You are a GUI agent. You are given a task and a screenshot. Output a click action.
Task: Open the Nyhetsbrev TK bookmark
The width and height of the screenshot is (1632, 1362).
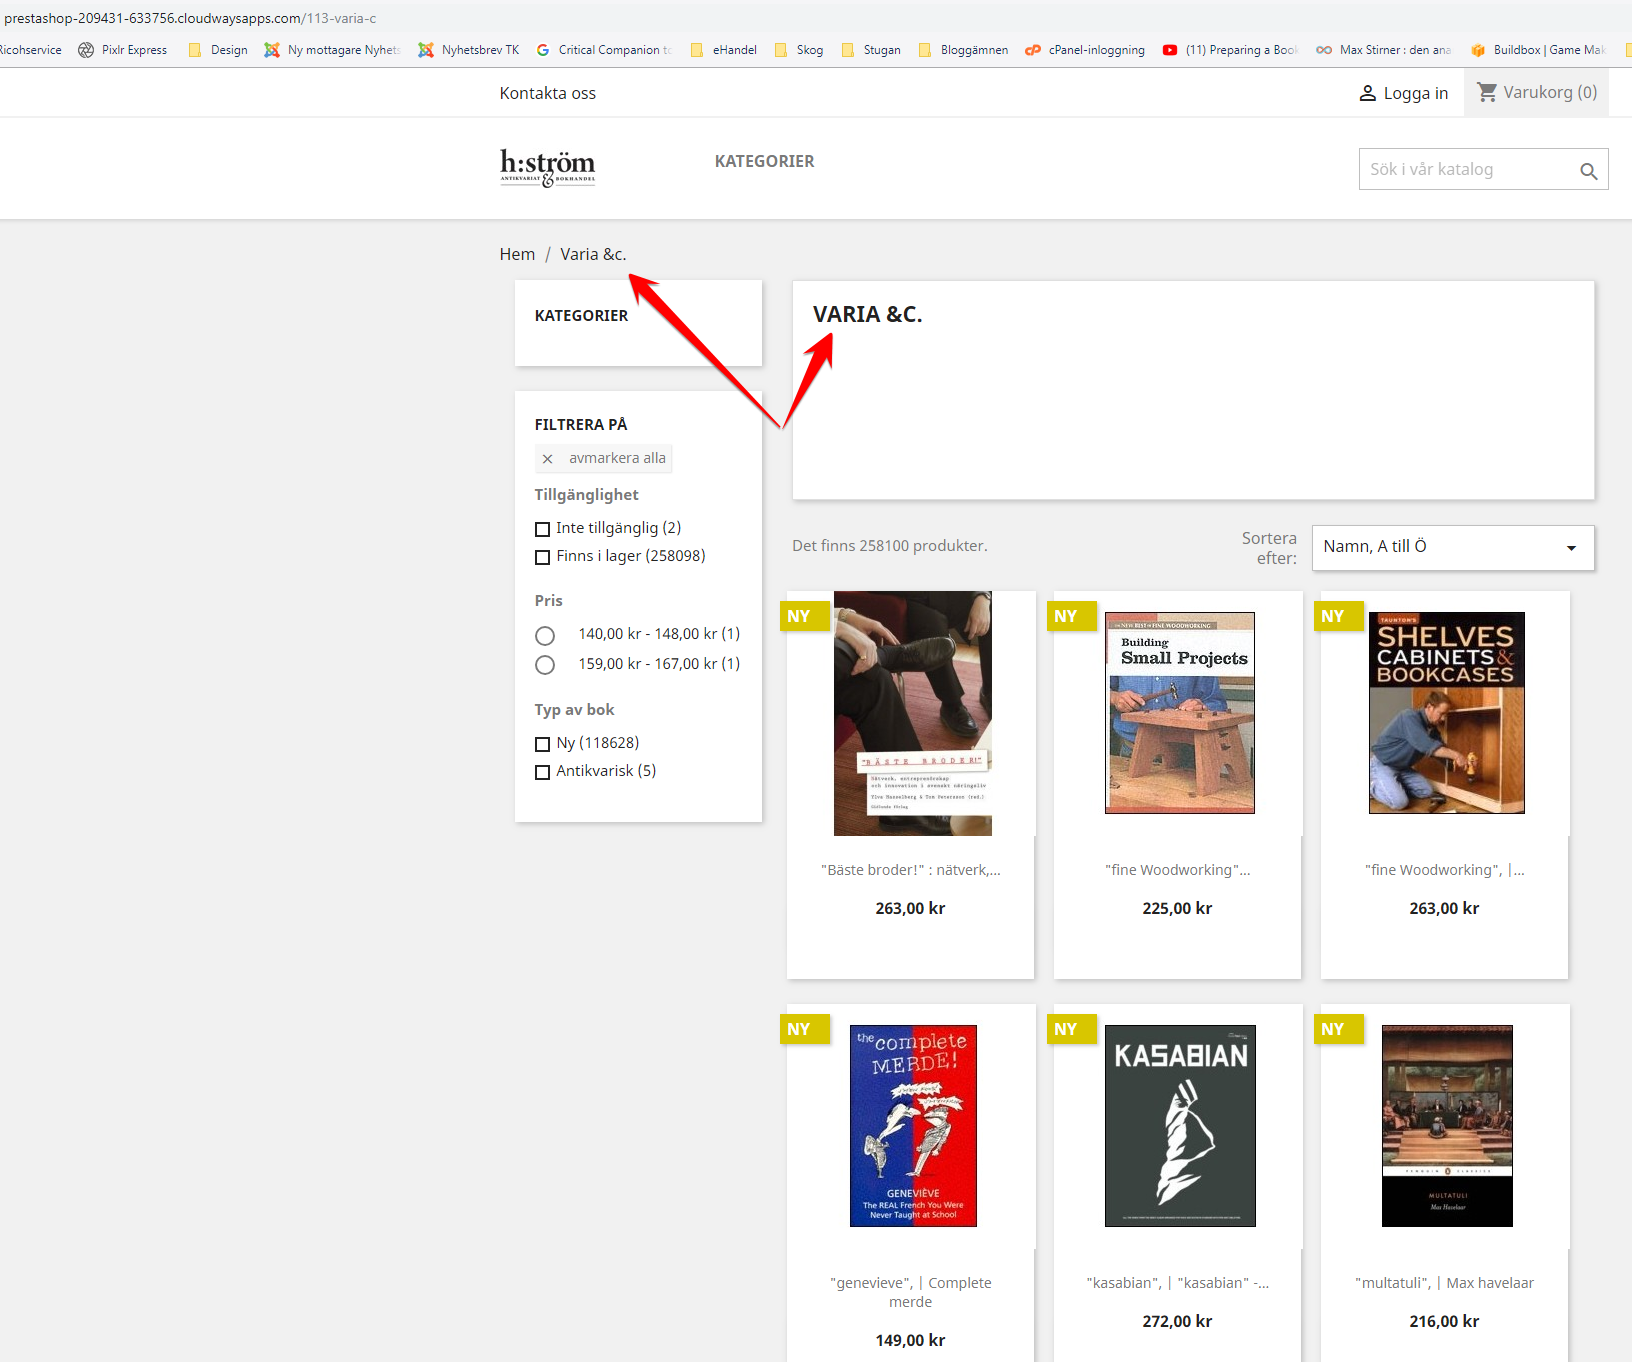[x=469, y=50]
